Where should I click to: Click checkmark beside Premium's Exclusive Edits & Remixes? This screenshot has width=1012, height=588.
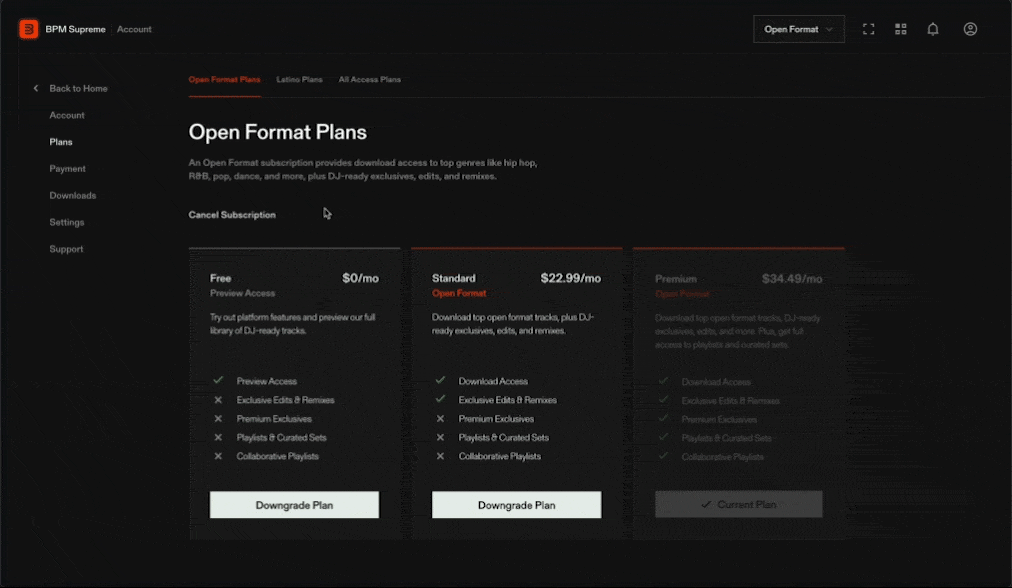pyautogui.click(x=663, y=400)
